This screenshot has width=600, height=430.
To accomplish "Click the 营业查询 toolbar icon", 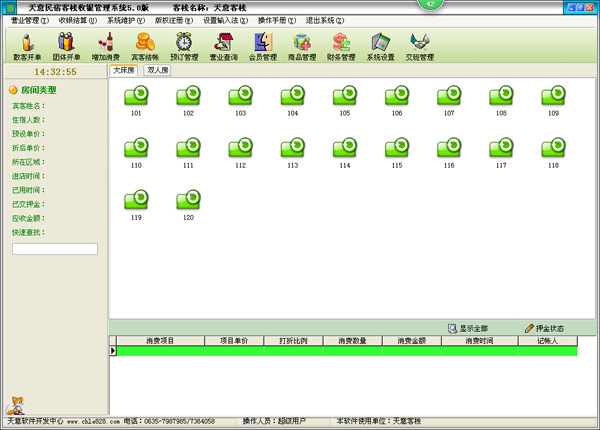I will 225,46.
